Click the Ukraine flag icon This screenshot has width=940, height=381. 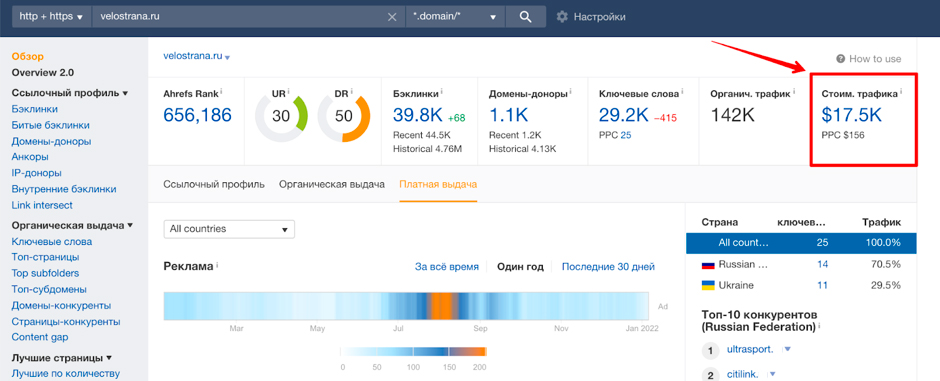tap(708, 285)
